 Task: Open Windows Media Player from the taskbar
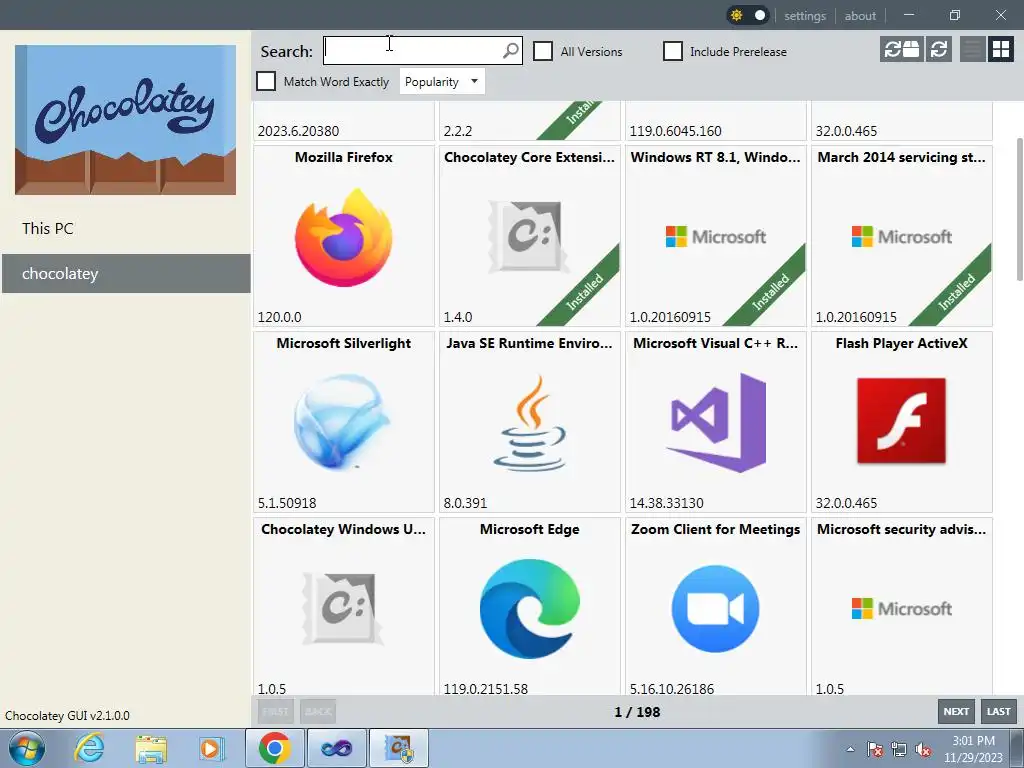211,748
